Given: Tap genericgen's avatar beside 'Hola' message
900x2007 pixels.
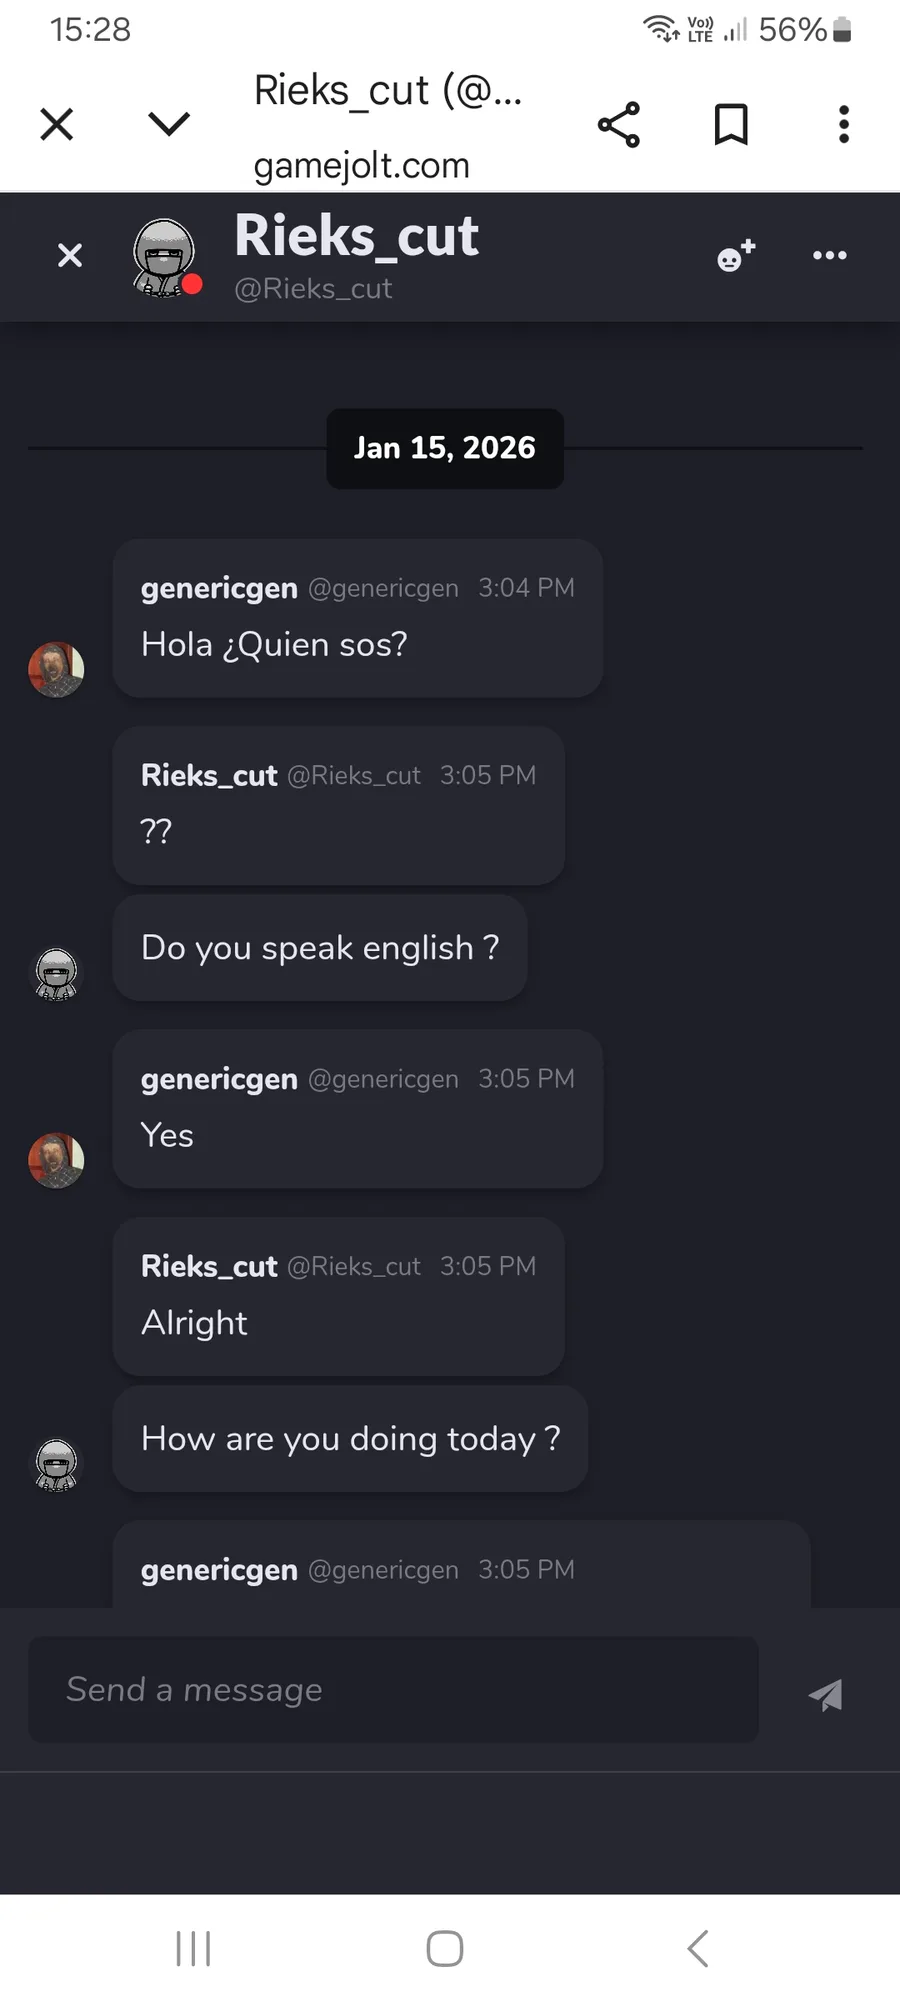Looking at the screenshot, I should 56,669.
